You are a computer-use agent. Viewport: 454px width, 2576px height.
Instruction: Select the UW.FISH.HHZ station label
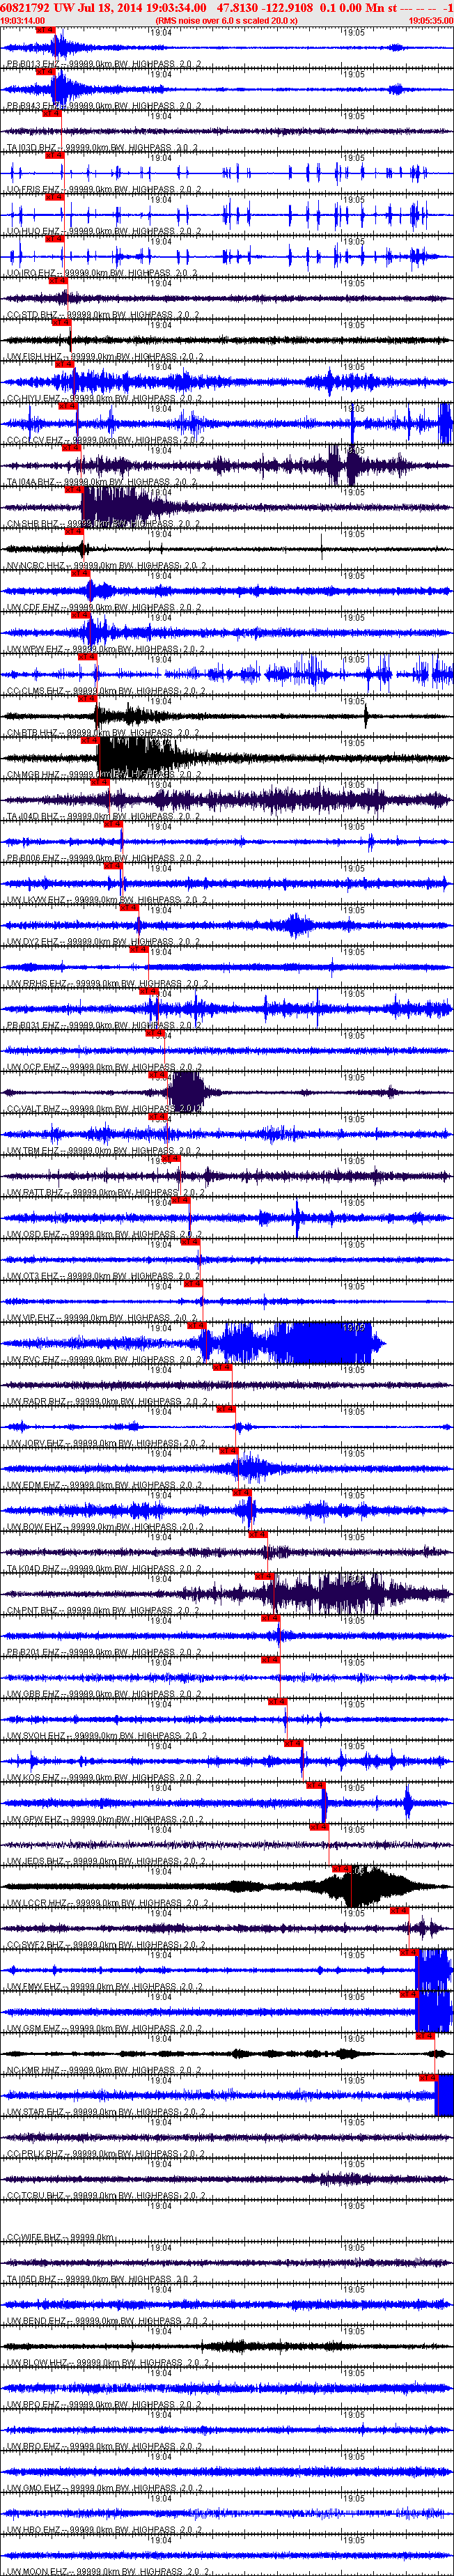105,357
